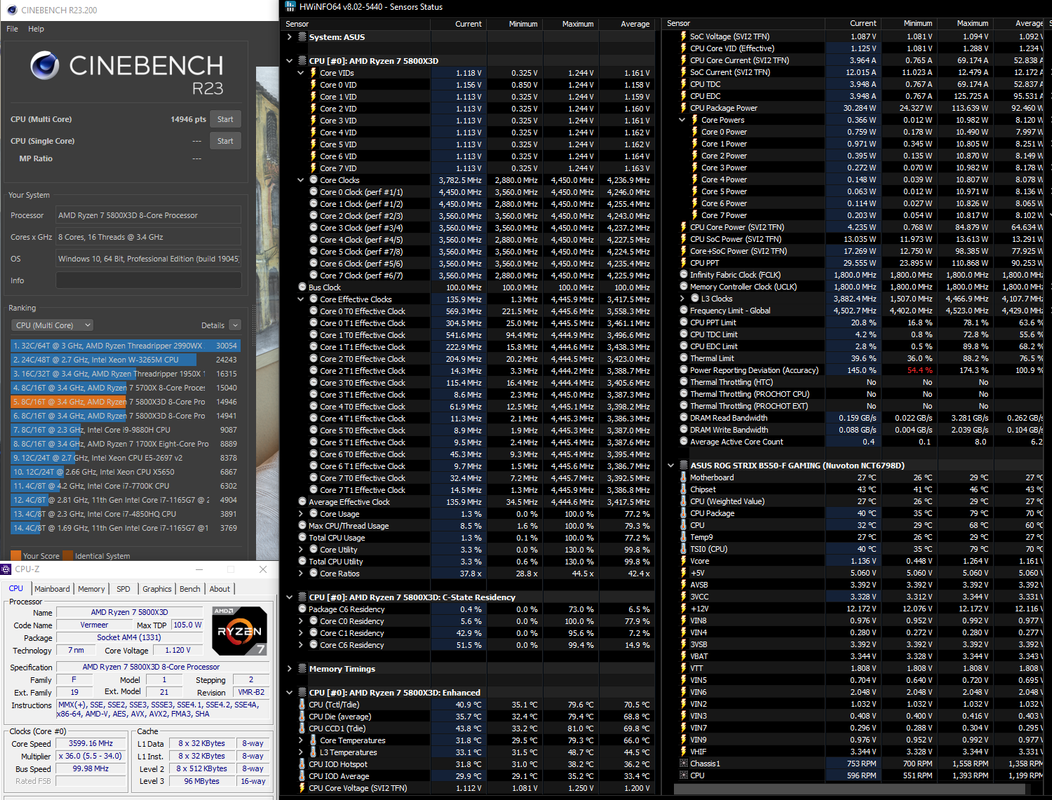Click the Average Effective Clock icon
The image size is (1052, 800).
coord(303,502)
